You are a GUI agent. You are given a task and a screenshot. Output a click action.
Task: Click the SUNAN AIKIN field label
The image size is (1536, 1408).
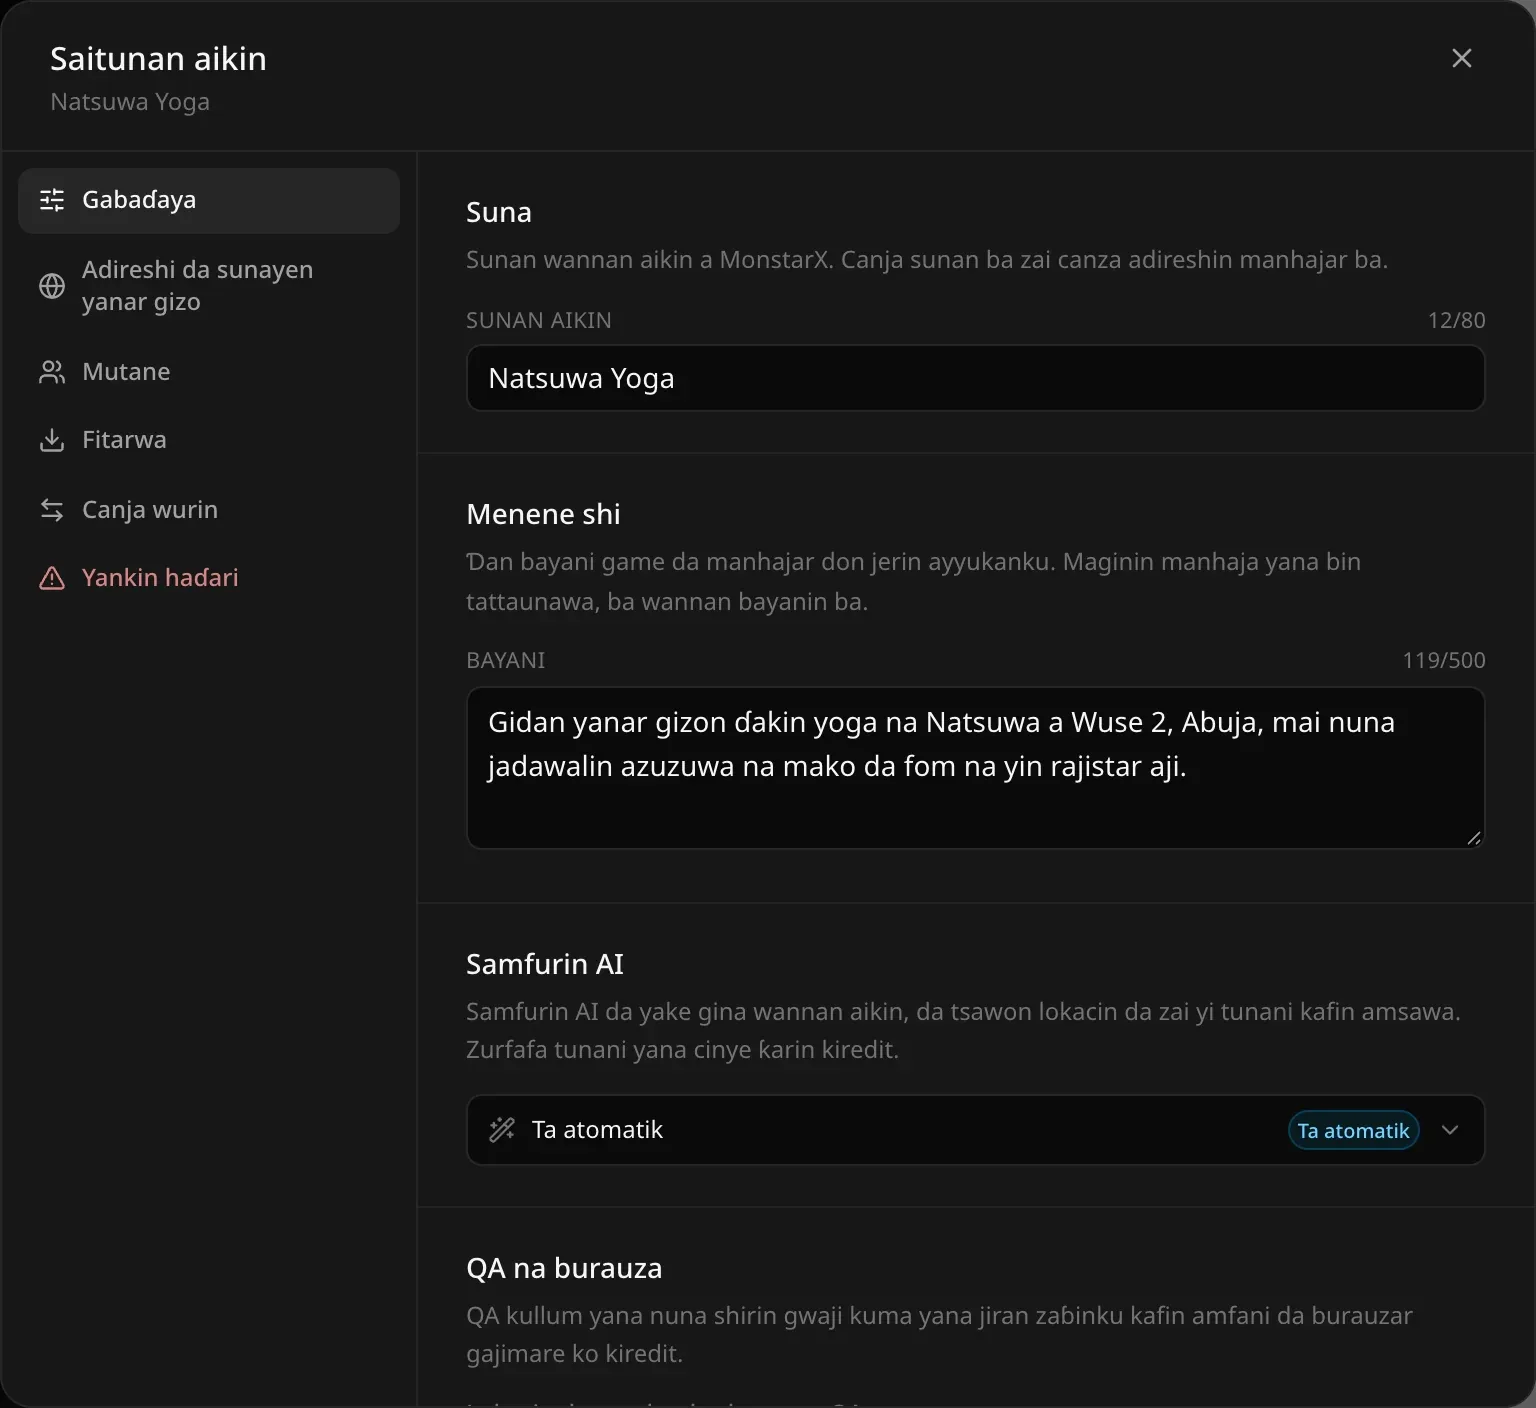(x=539, y=320)
